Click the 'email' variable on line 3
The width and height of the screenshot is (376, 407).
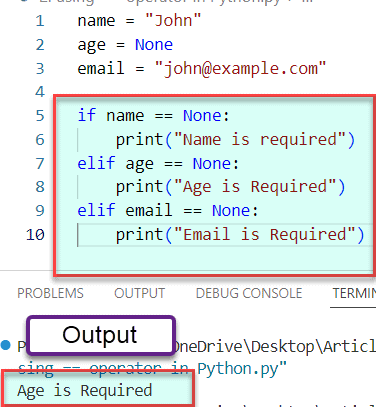(101, 69)
